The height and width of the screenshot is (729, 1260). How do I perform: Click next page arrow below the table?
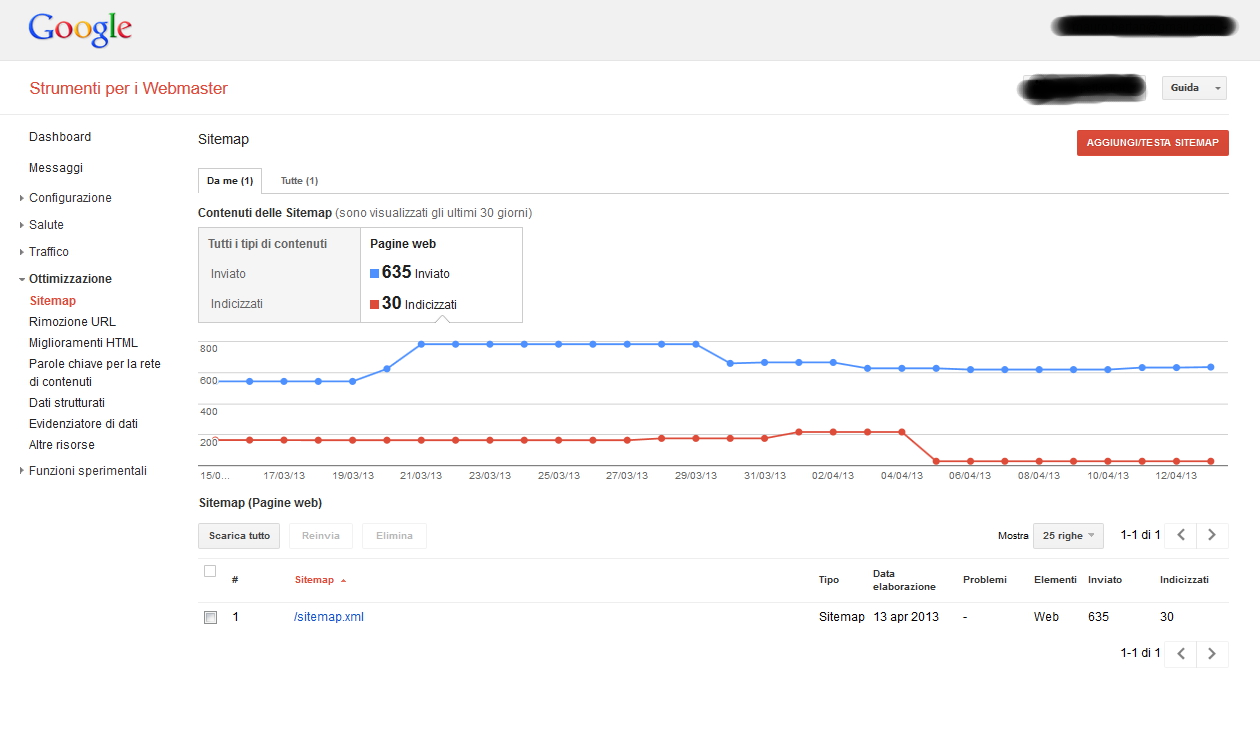pyautogui.click(x=1212, y=654)
